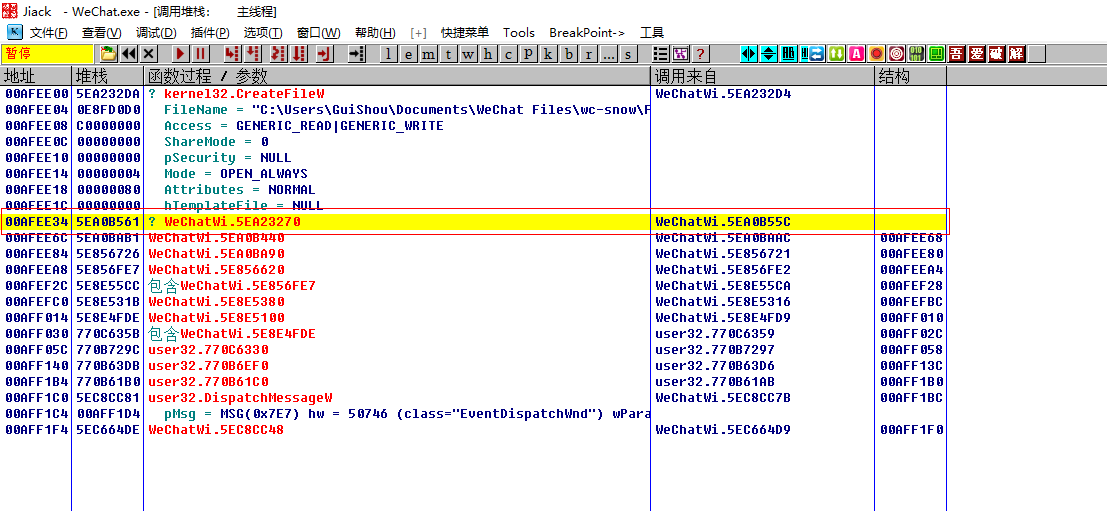Run the program with the play icon
The height and width of the screenshot is (511, 1107).
coord(180,54)
